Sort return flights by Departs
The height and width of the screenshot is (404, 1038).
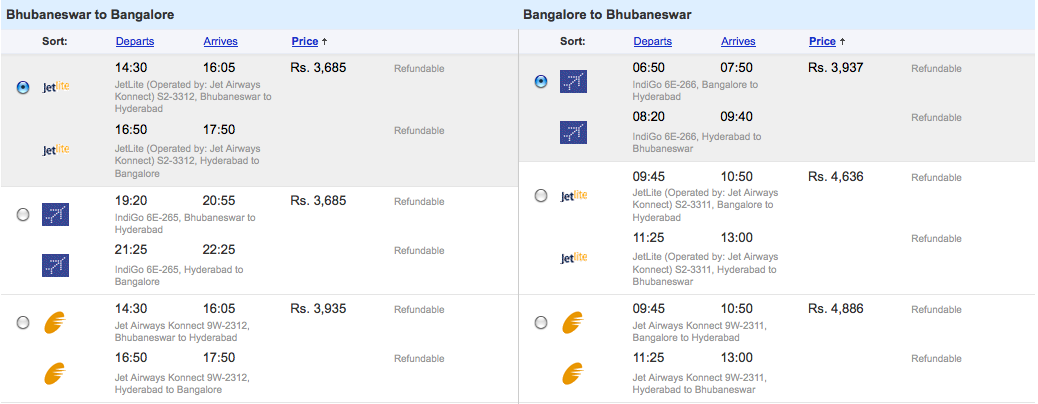click(x=653, y=41)
